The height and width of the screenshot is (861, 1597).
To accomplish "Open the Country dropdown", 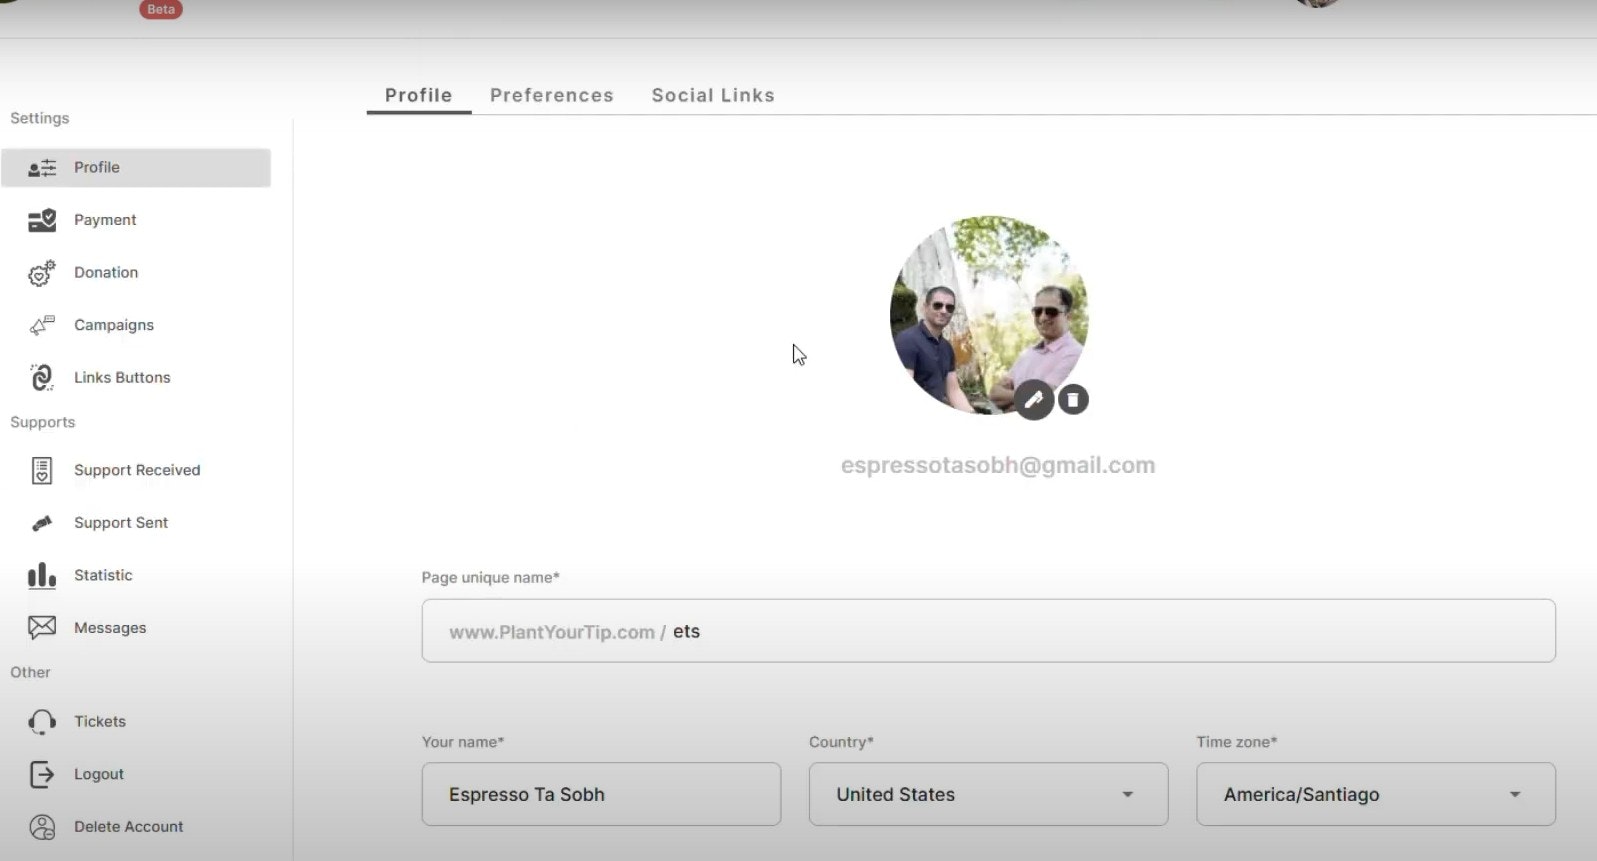I will click(988, 794).
